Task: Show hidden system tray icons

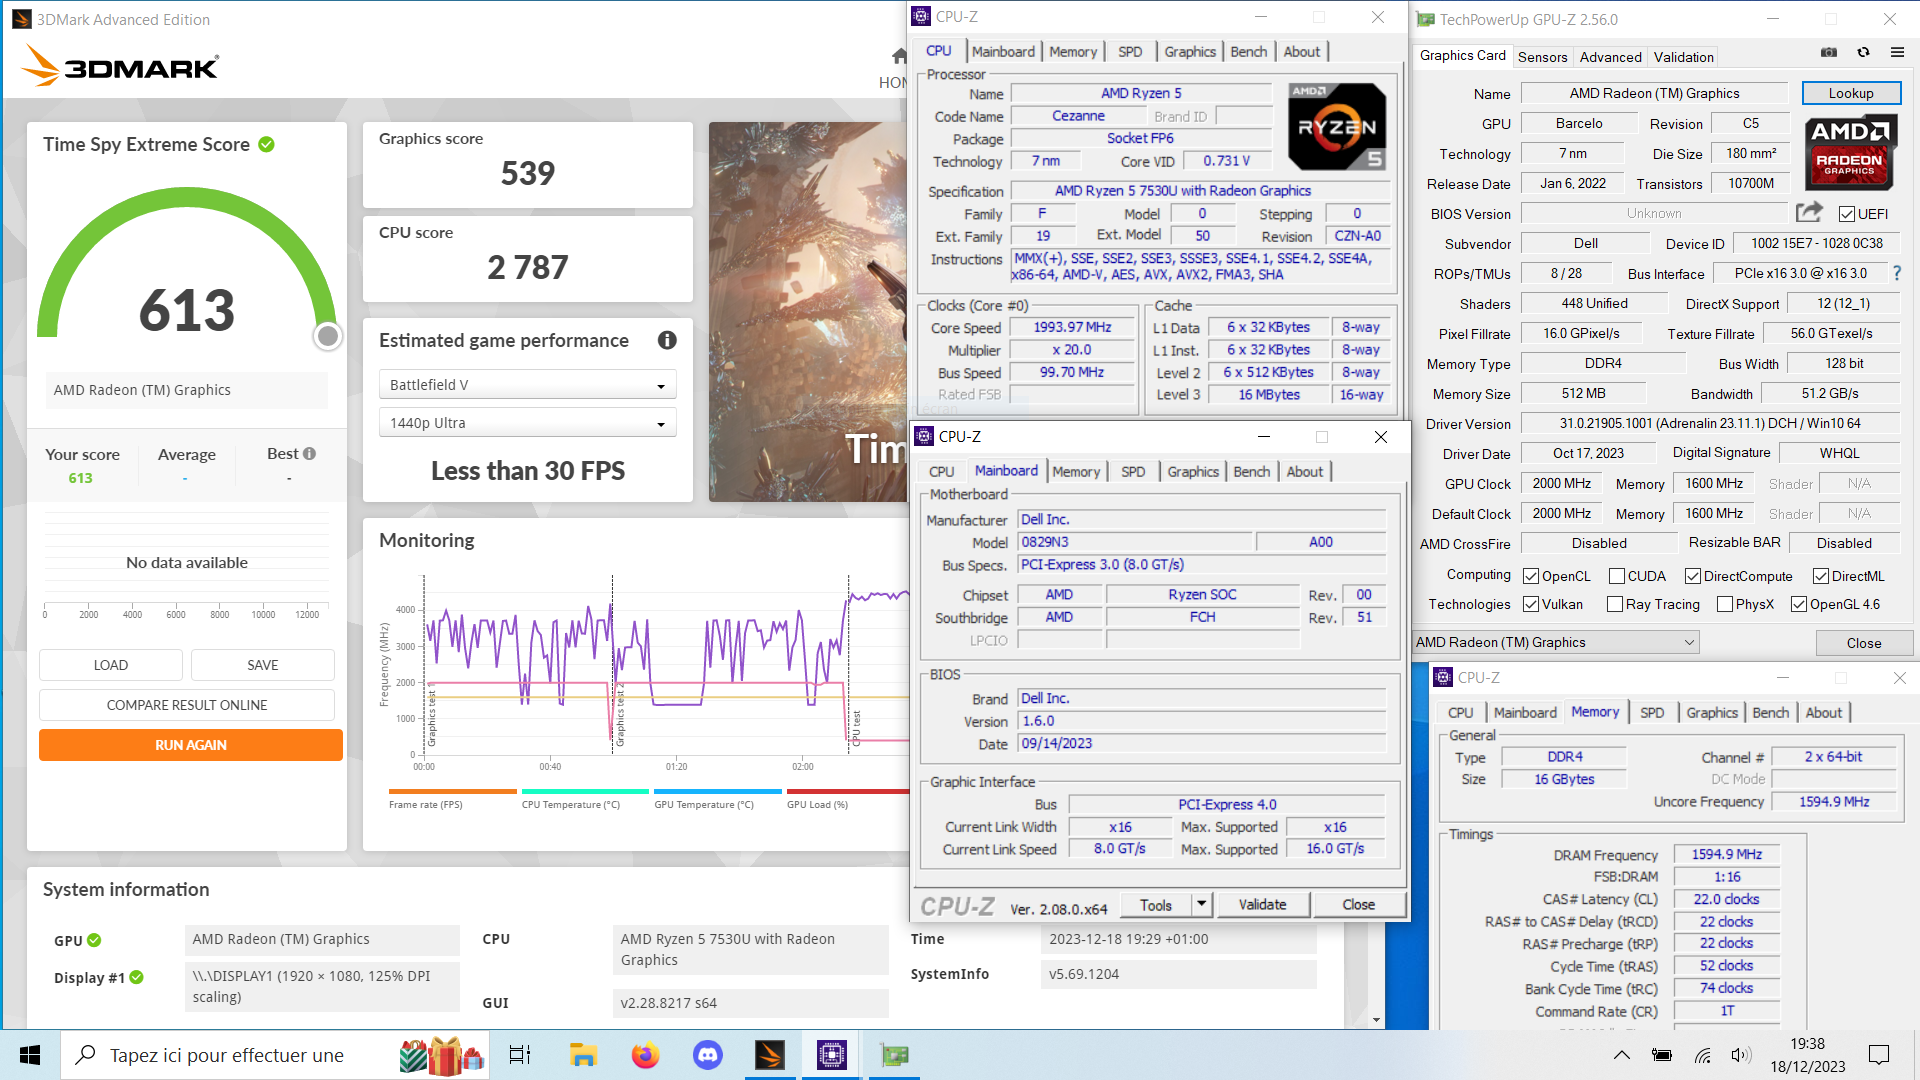Action: tap(1622, 1055)
